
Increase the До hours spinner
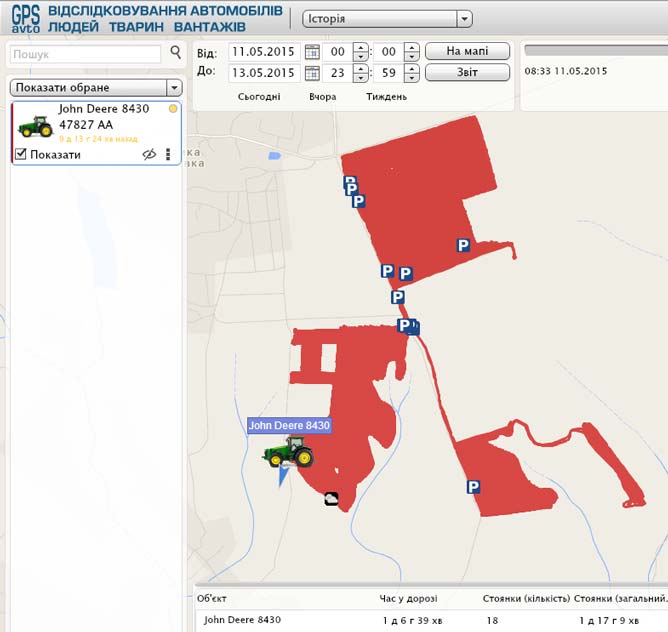[361, 68]
